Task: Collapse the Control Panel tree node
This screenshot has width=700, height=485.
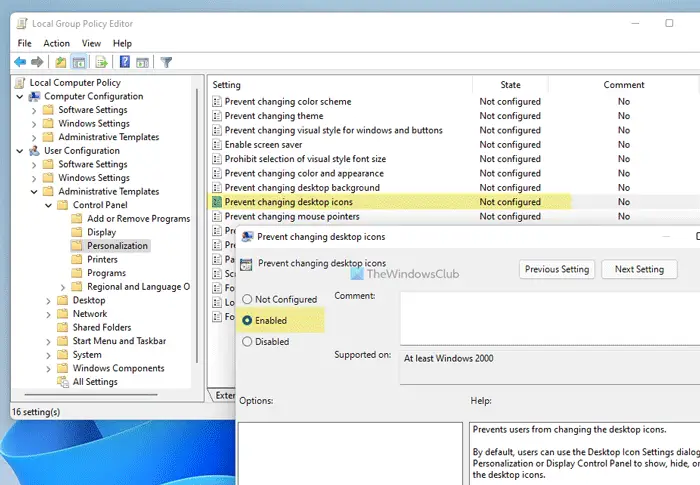Action: (48, 205)
